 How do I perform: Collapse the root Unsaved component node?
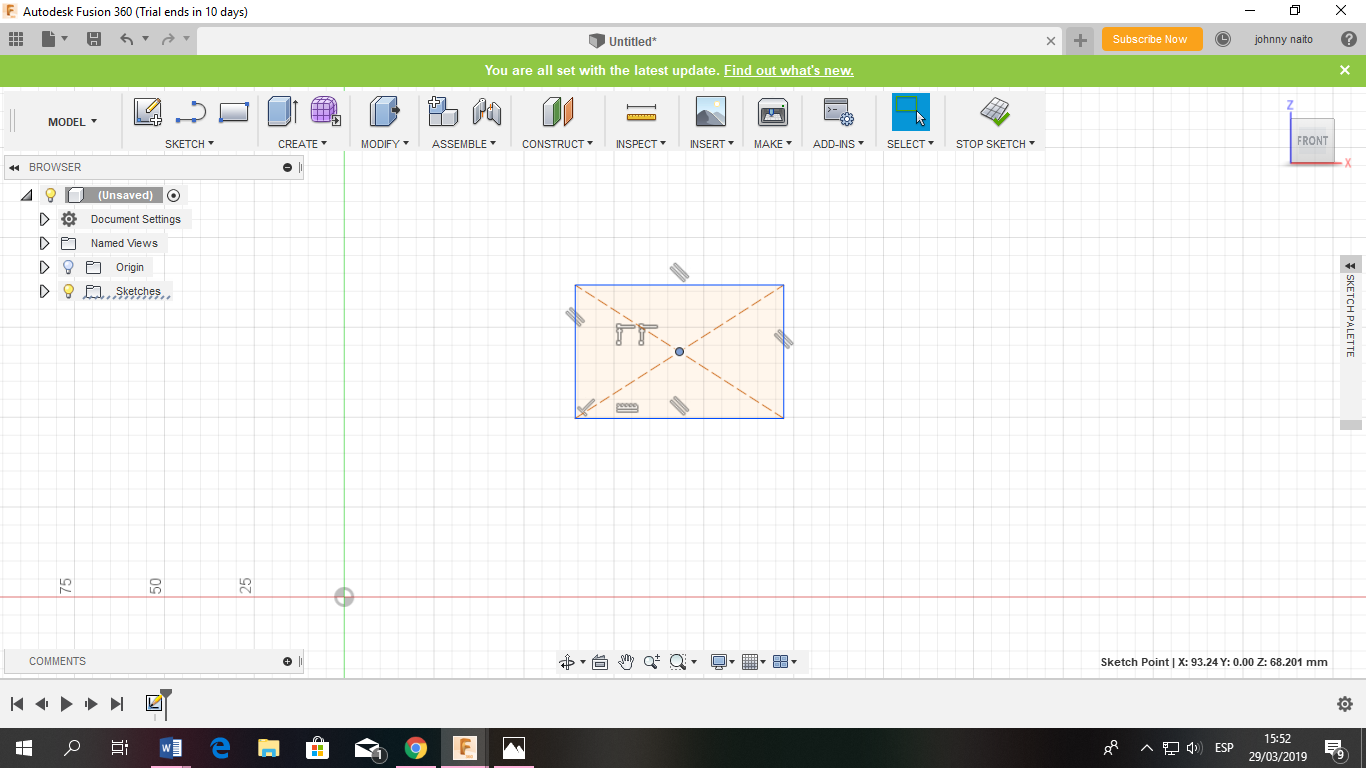26,195
